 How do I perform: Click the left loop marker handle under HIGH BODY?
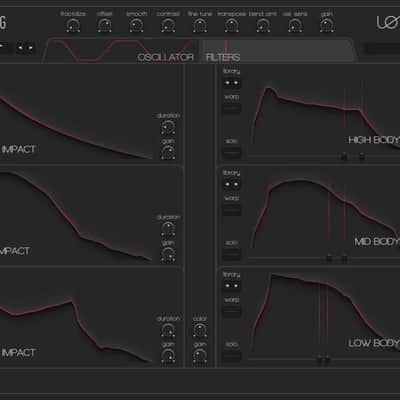[x=344, y=156]
